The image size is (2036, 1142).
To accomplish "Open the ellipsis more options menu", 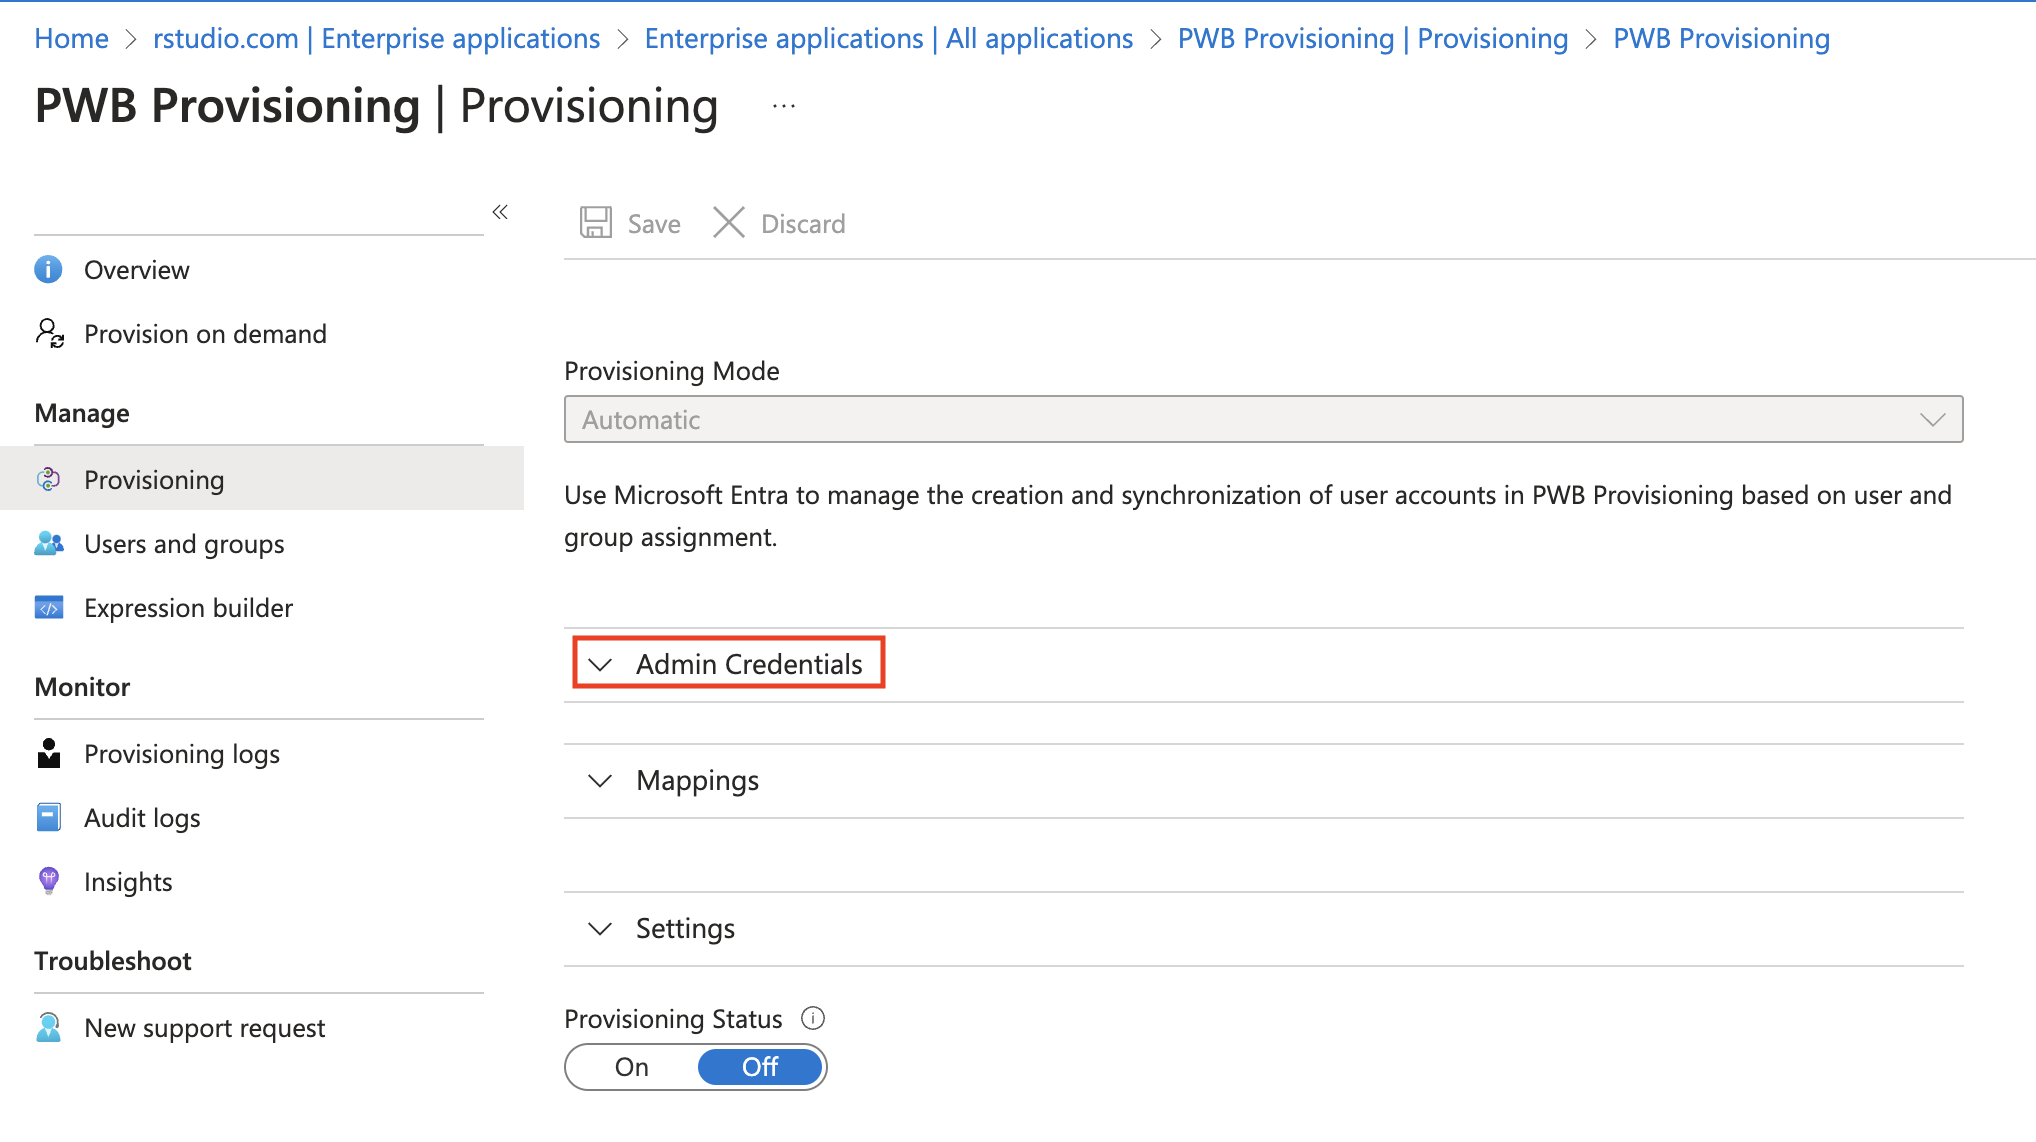I will [784, 106].
